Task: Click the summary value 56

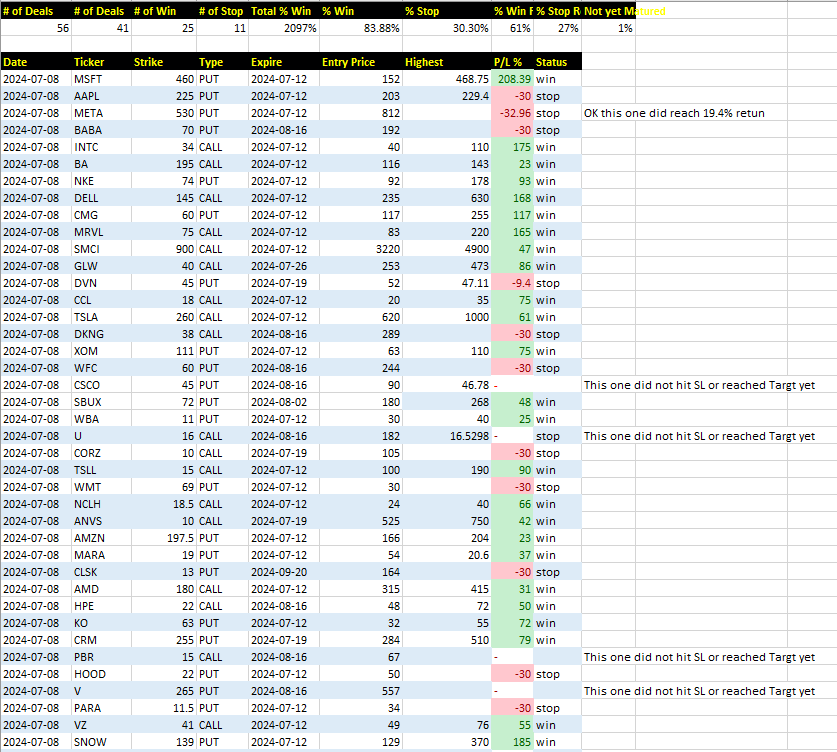Action: 36,28
